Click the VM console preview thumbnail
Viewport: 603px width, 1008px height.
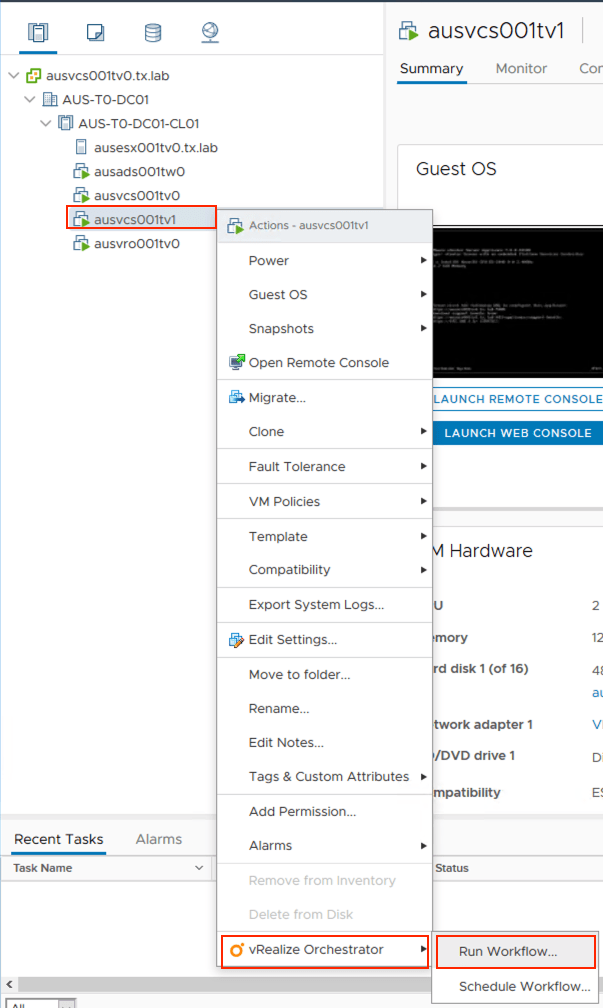pos(517,302)
